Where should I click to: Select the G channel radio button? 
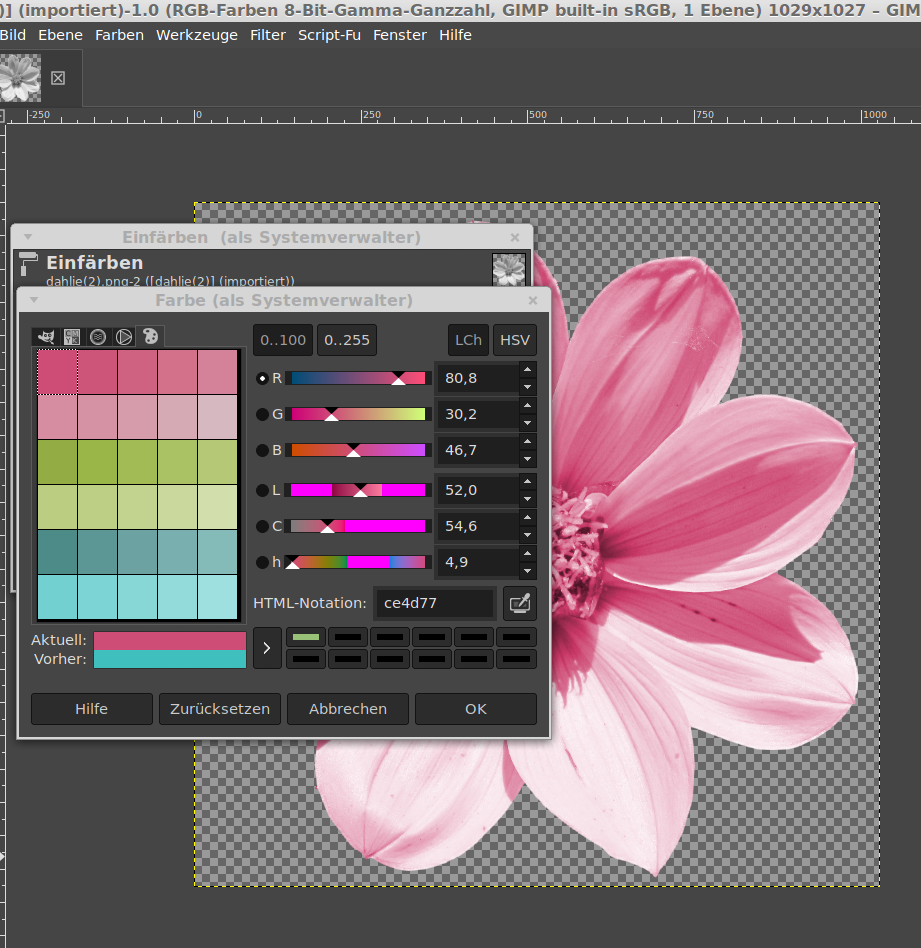[263, 414]
